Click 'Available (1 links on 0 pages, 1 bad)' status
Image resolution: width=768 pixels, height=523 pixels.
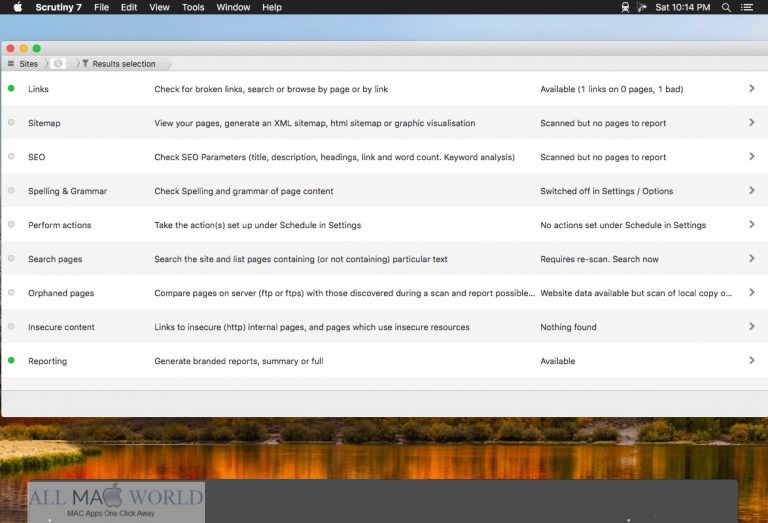pos(612,89)
